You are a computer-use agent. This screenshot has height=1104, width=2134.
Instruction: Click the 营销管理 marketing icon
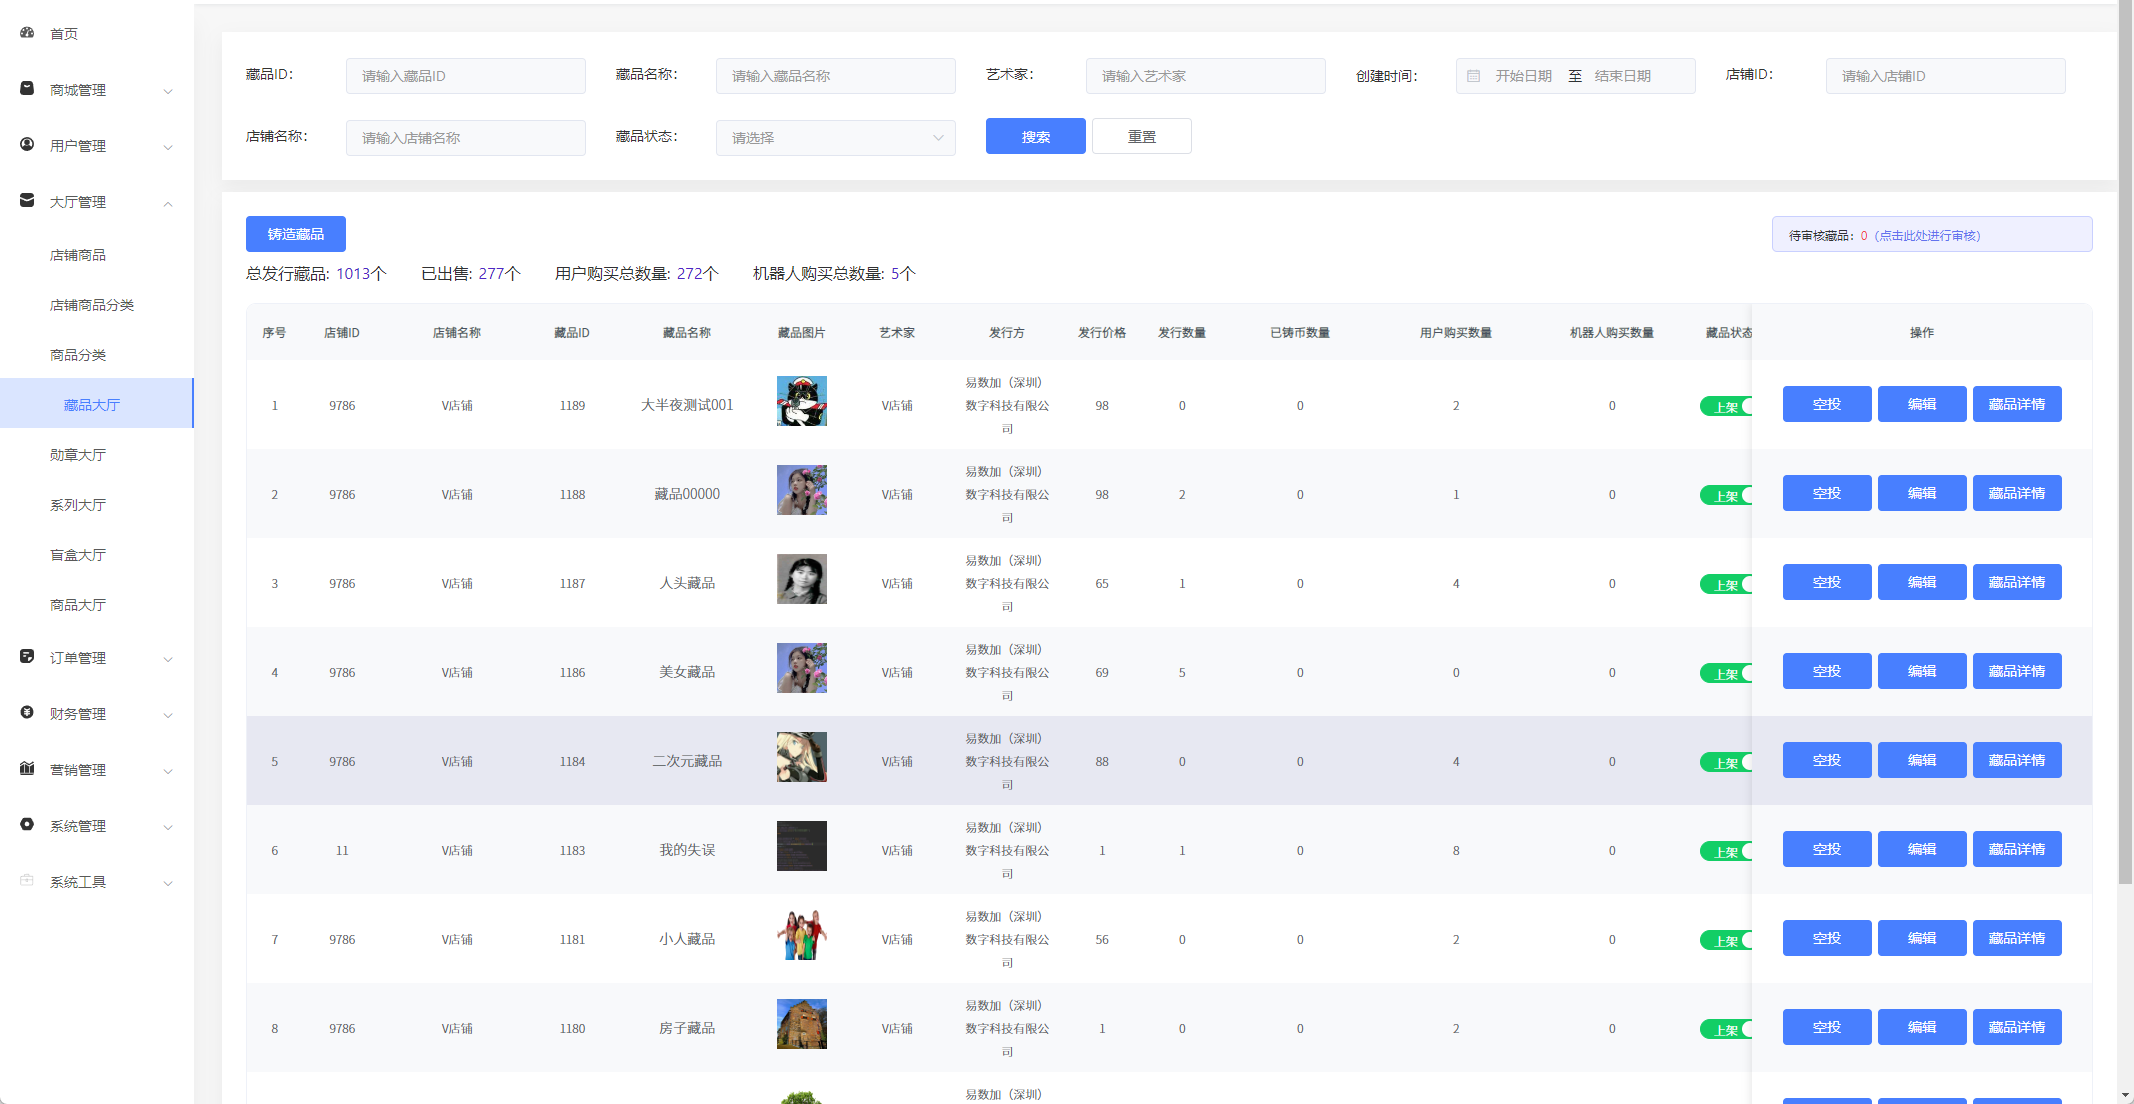pyautogui.click(x=27, y=769)
